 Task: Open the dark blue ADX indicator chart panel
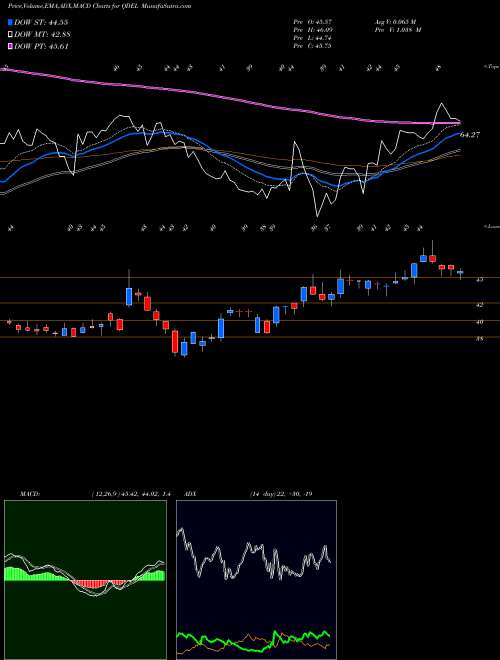256,580
